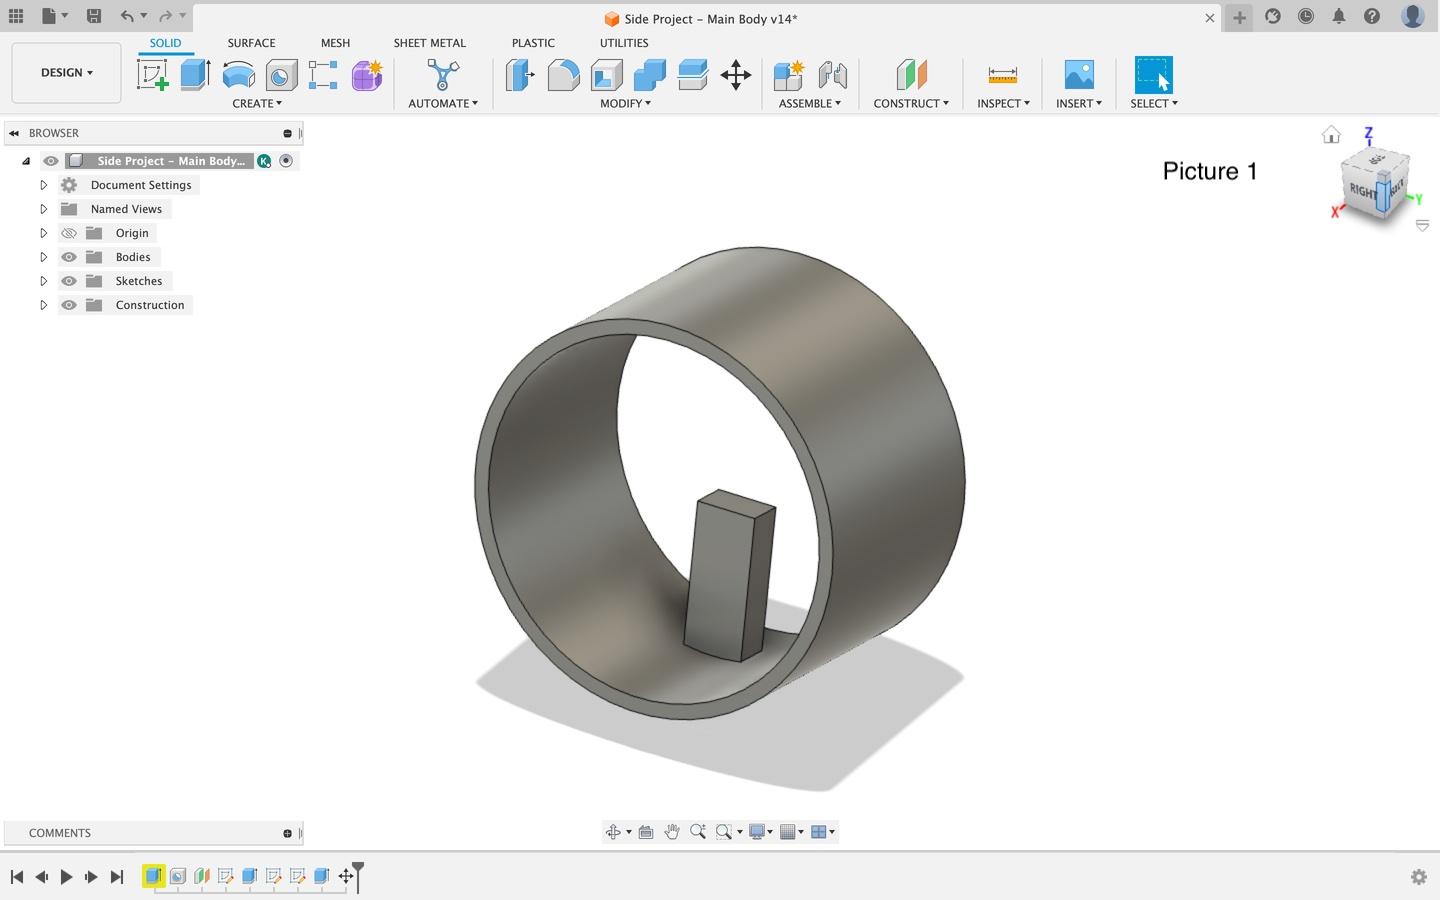Toggle visibility of the root Side Project component
Viewport: 1440px width, 900px height.
[51, 161]
